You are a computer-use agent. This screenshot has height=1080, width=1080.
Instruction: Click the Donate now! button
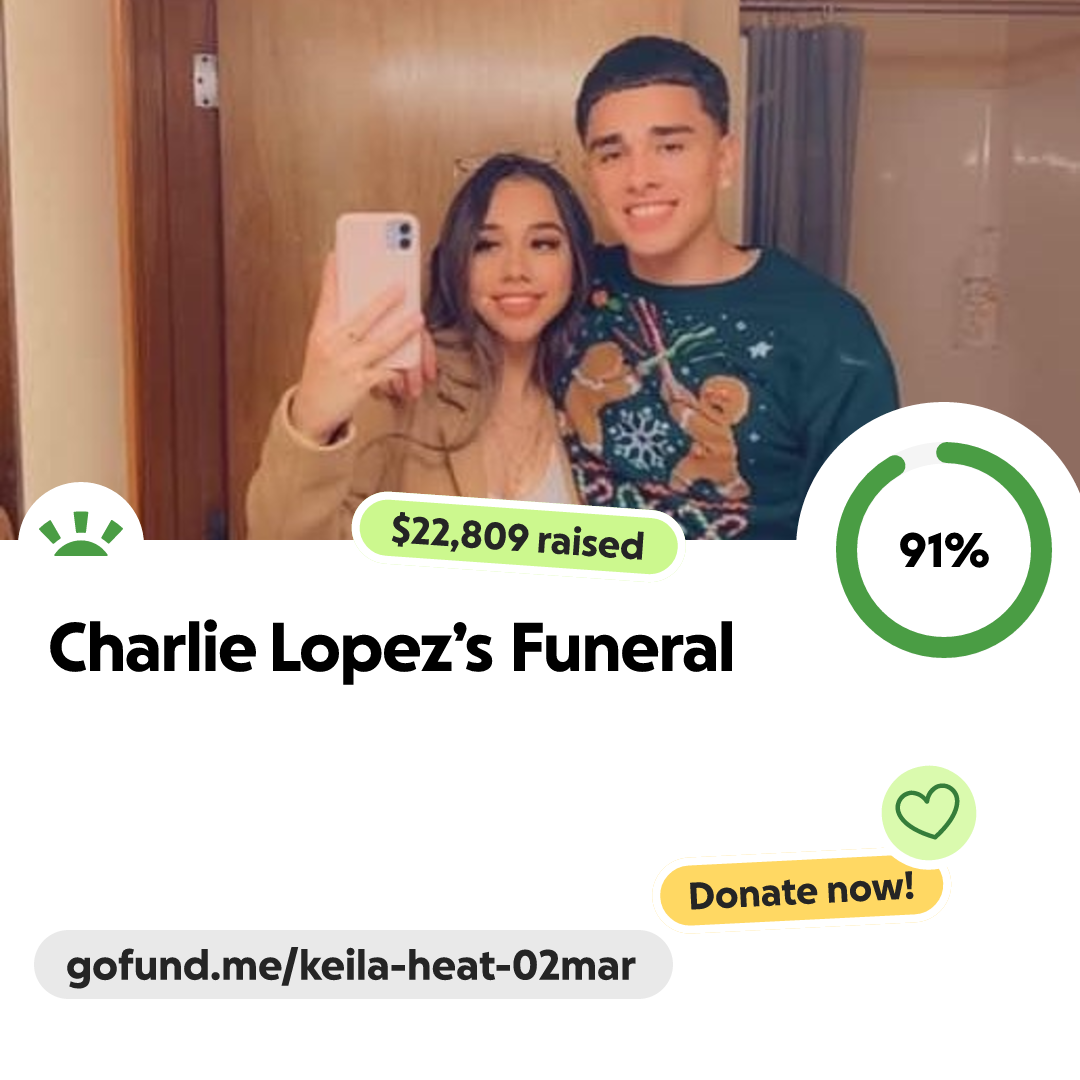pos(801,891)
